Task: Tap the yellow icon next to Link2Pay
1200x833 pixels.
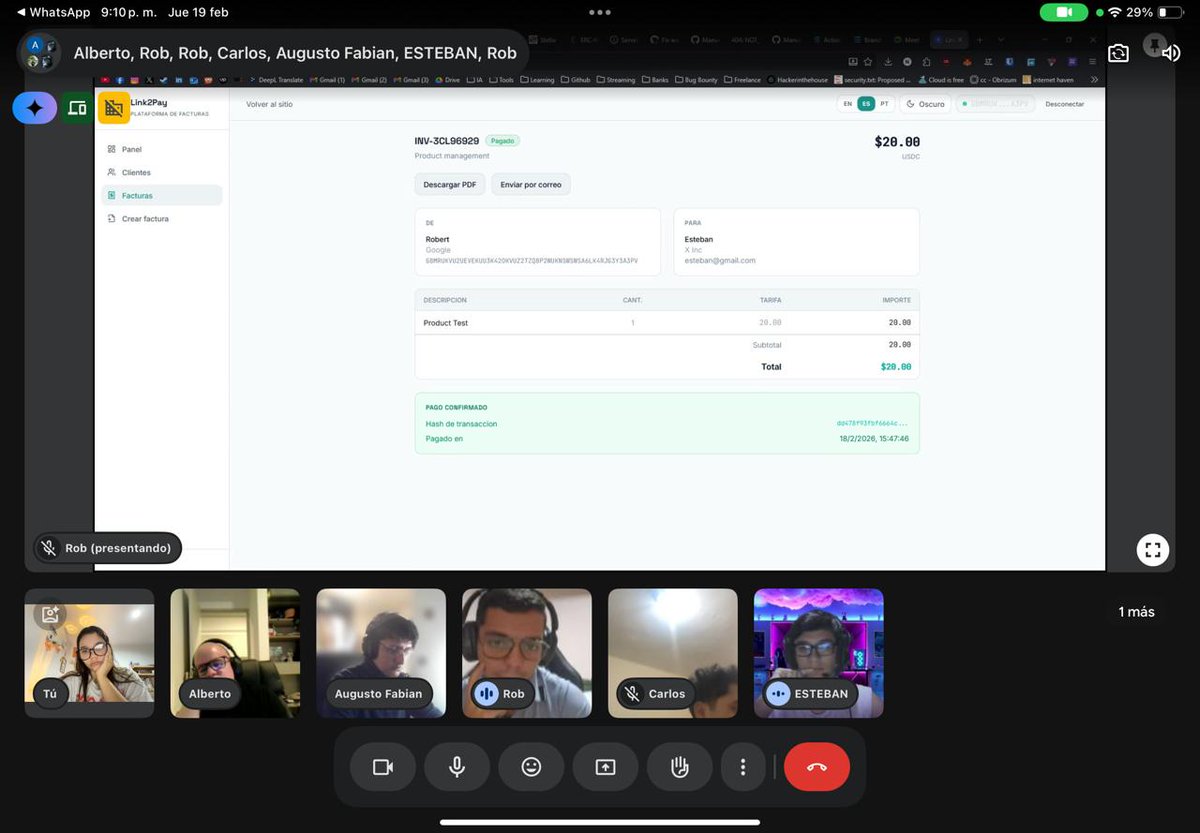Action: click(113, 108)
